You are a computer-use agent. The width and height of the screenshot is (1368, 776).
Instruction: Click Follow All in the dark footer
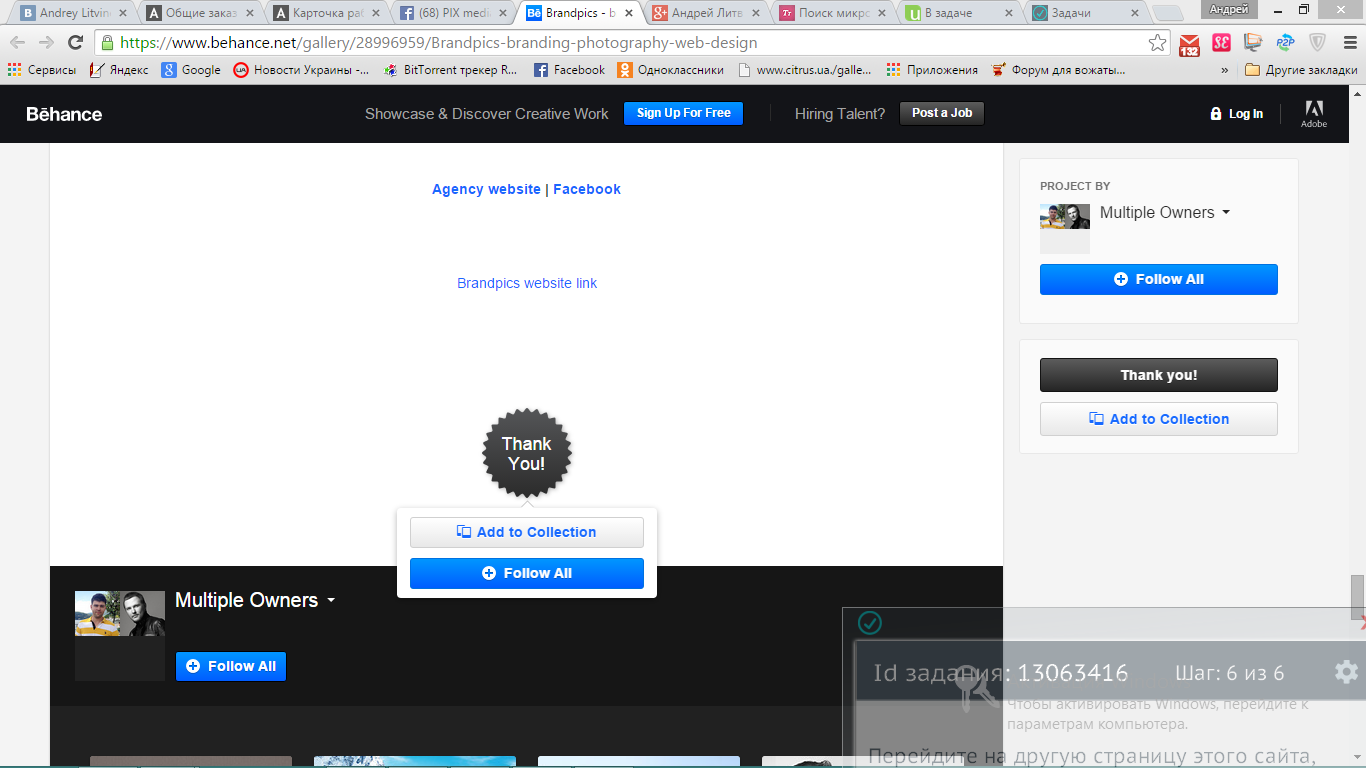click(x=231, y=666)
